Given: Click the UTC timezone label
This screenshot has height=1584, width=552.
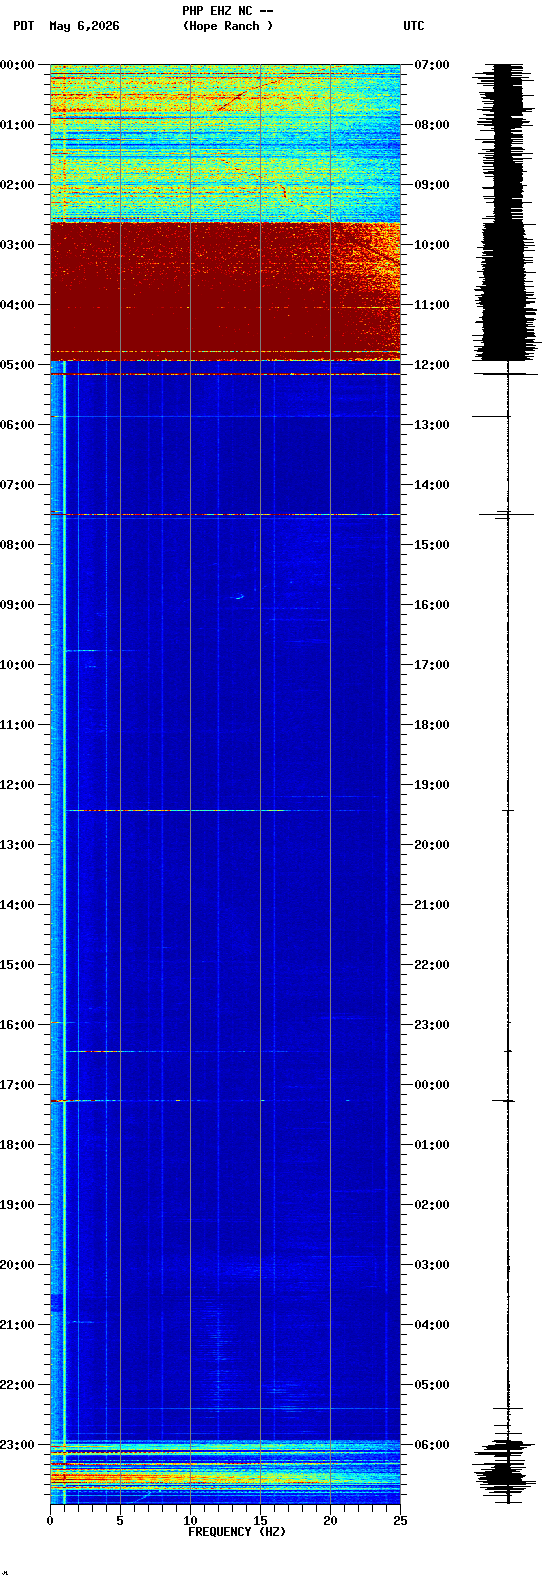Looking at the screenshot, I should pyautogui.click(x=413, y=26).
